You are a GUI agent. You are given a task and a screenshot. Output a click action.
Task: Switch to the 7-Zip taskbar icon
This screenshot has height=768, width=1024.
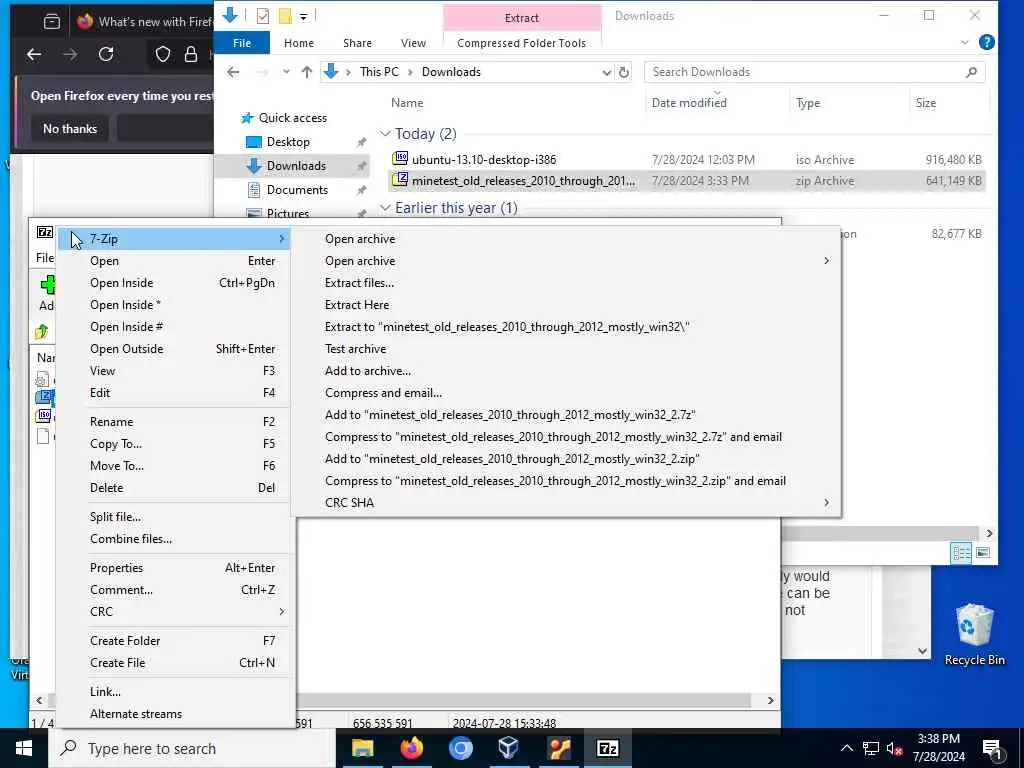(x=607, y=748)
